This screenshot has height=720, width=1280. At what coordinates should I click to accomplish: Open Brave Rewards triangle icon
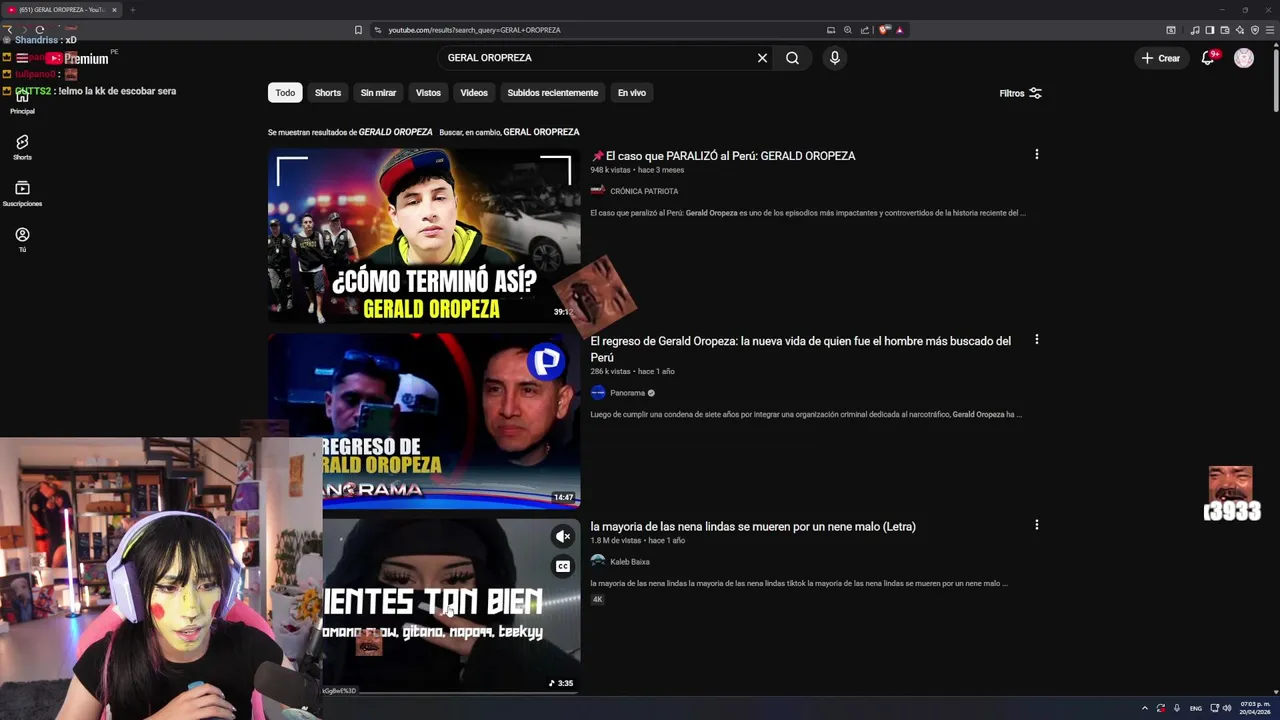click(900, 30)
